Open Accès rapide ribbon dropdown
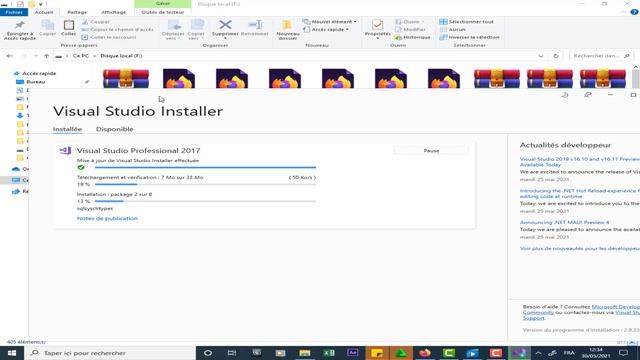Image resolution: width=640 pixels, height=360 pixels. [326, 29]
